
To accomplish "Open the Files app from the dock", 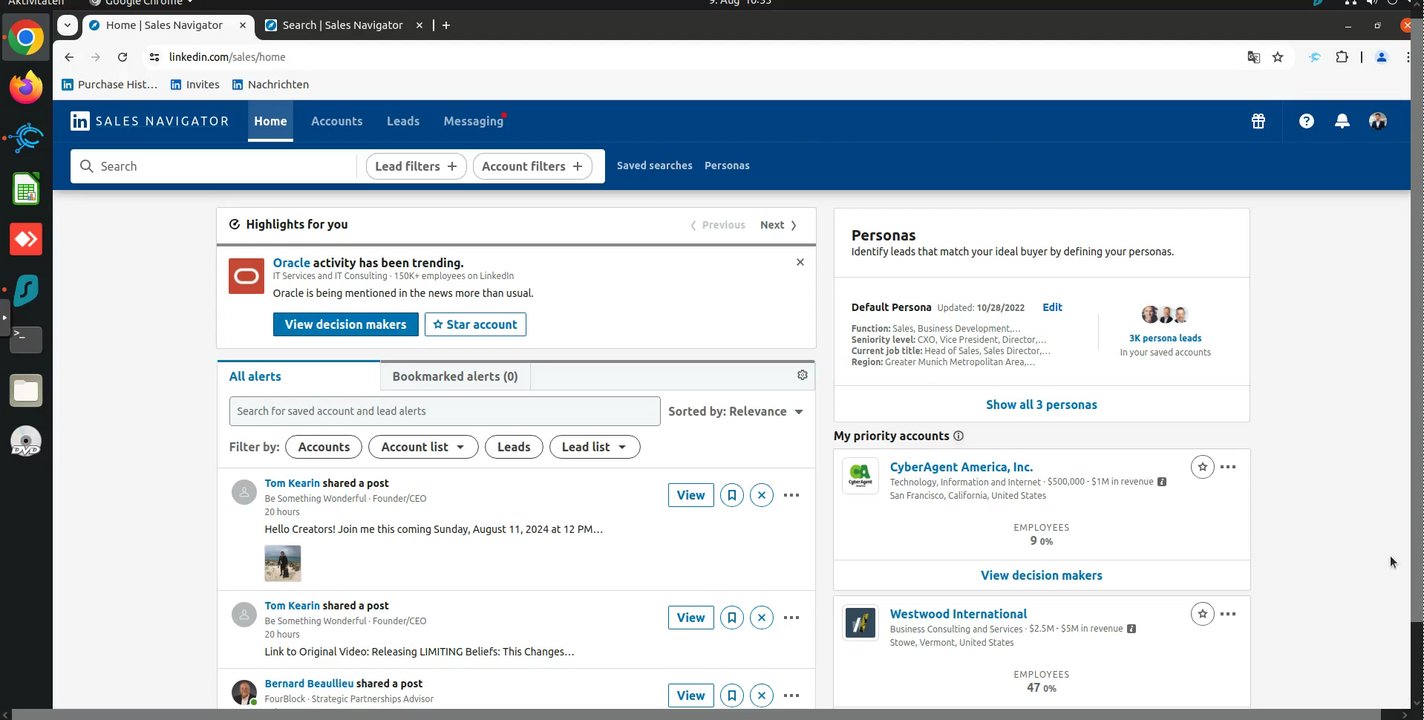I will [x=26, y=391].
